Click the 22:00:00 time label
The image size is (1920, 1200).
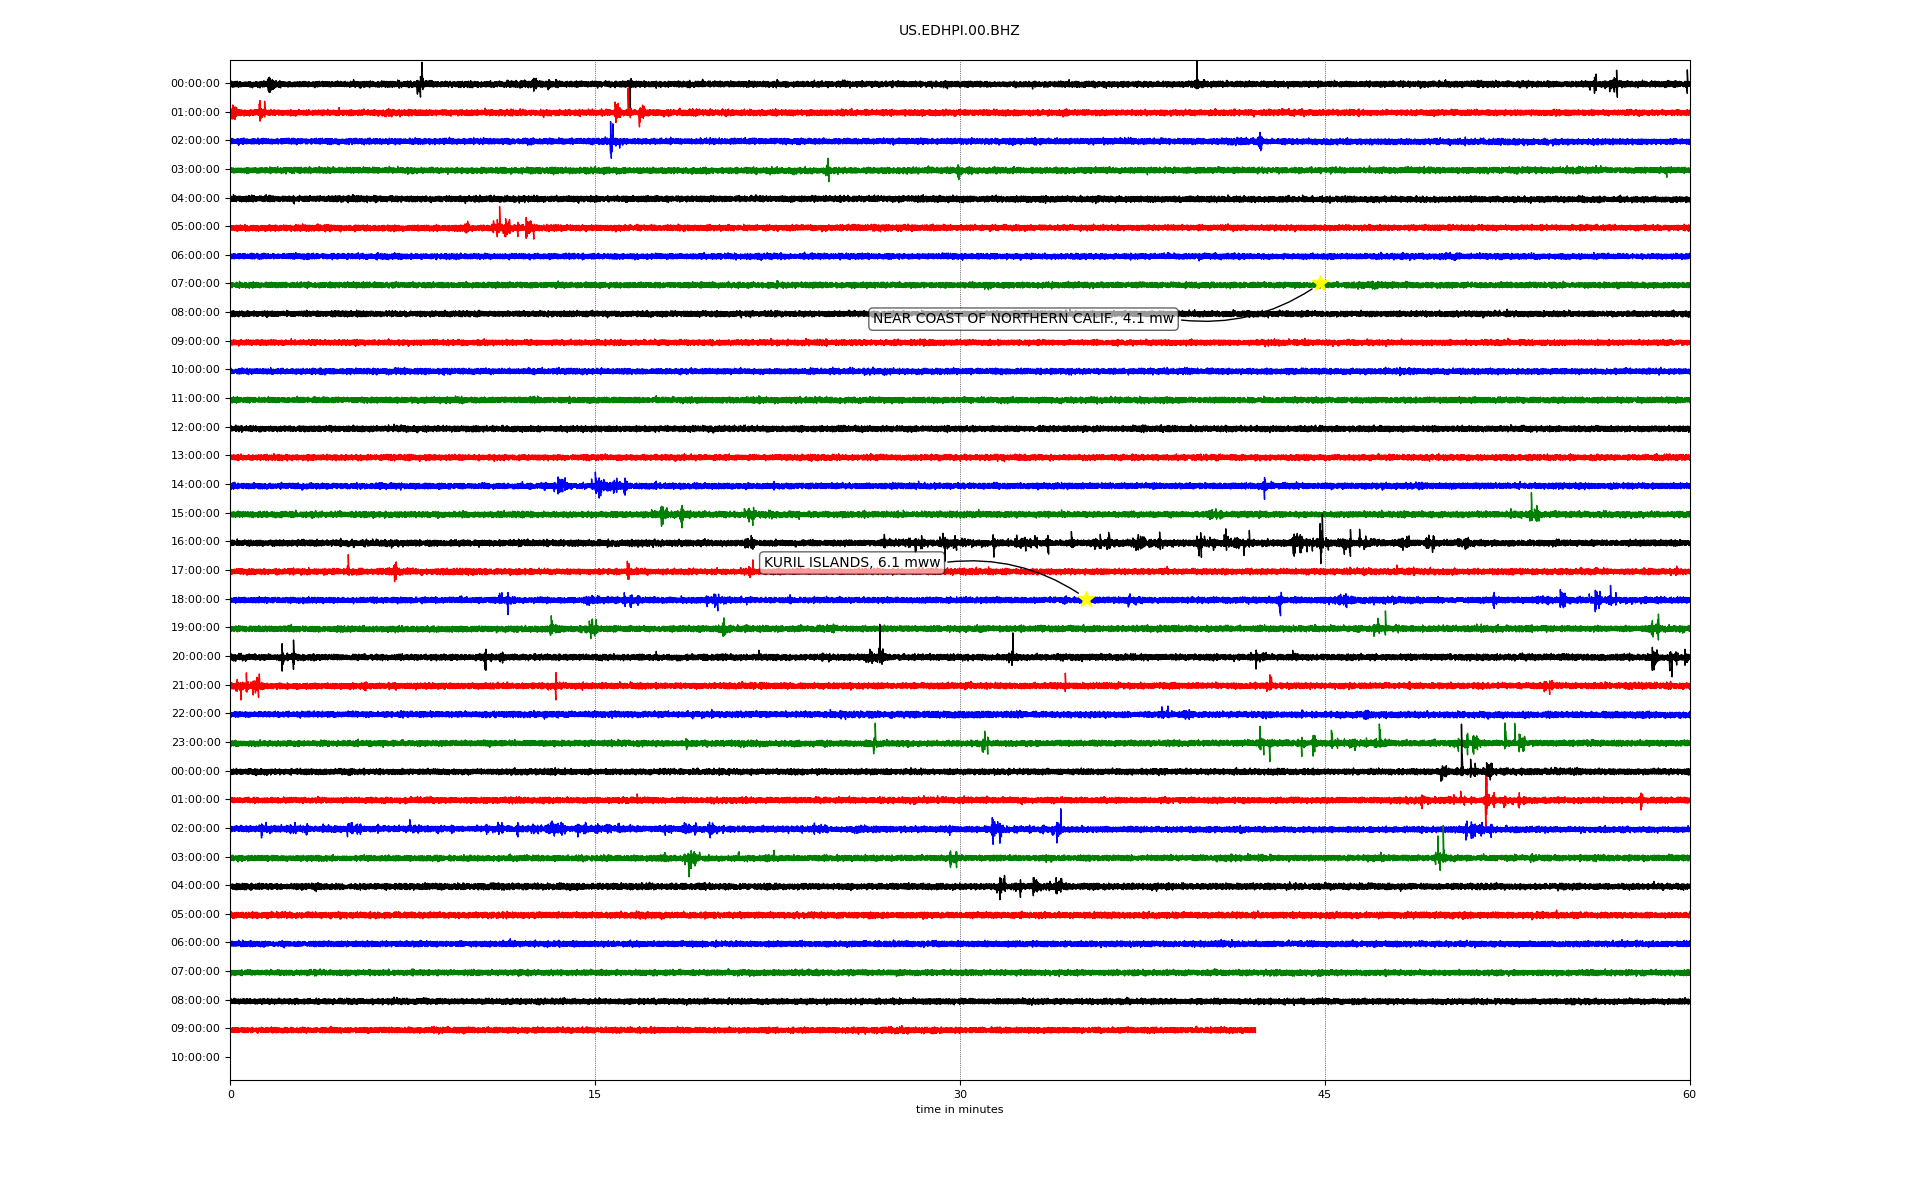(x=195, y=714)
